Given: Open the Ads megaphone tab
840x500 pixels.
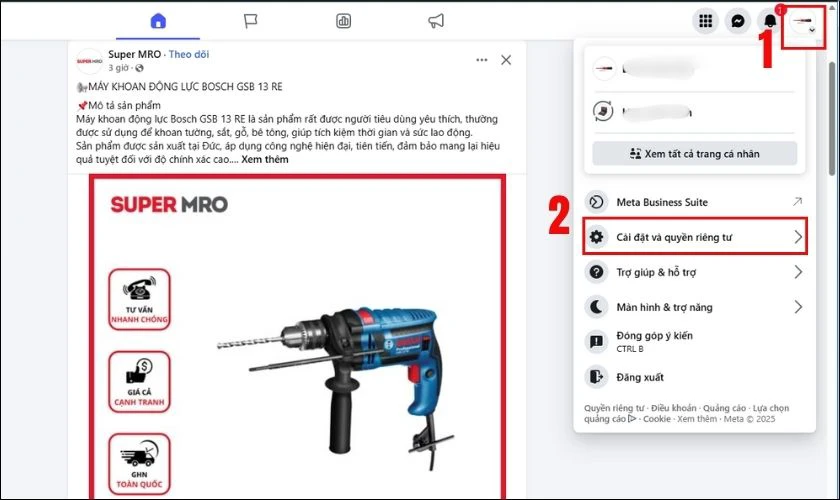Looking at the screenshot, I should (436, 21).
